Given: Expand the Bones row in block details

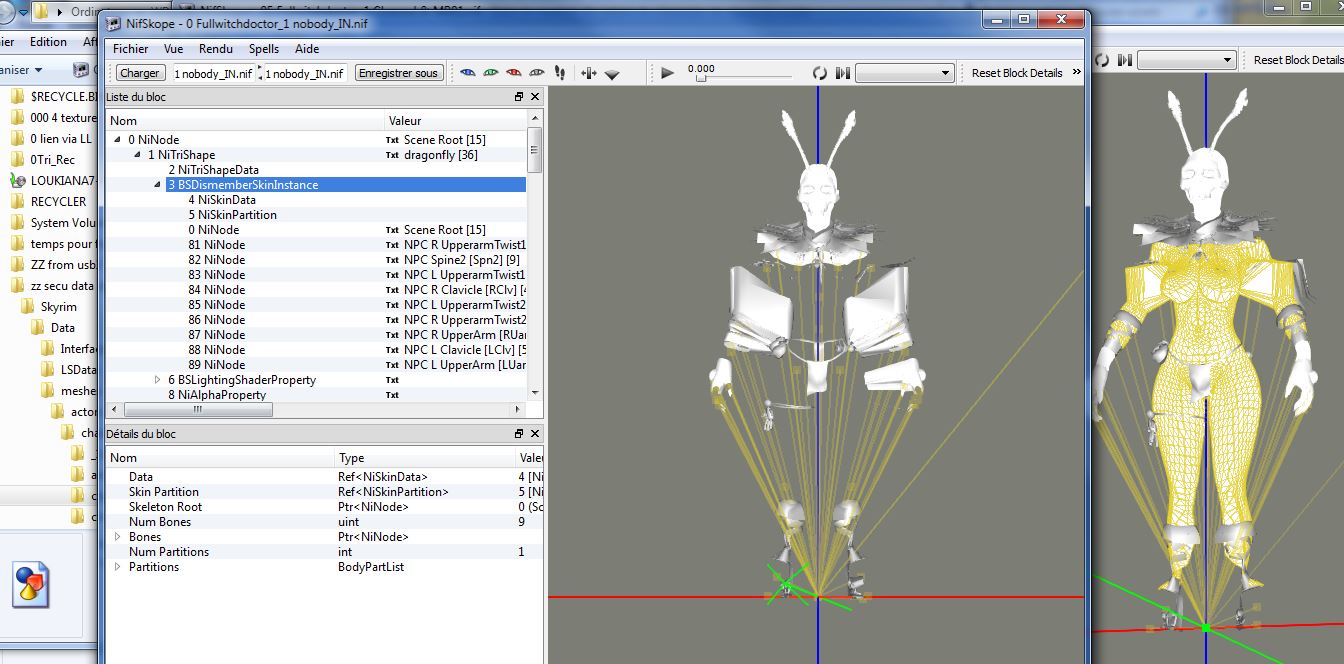Looking at the screenshot, I should pyautogui.click(x=118, y=537).
